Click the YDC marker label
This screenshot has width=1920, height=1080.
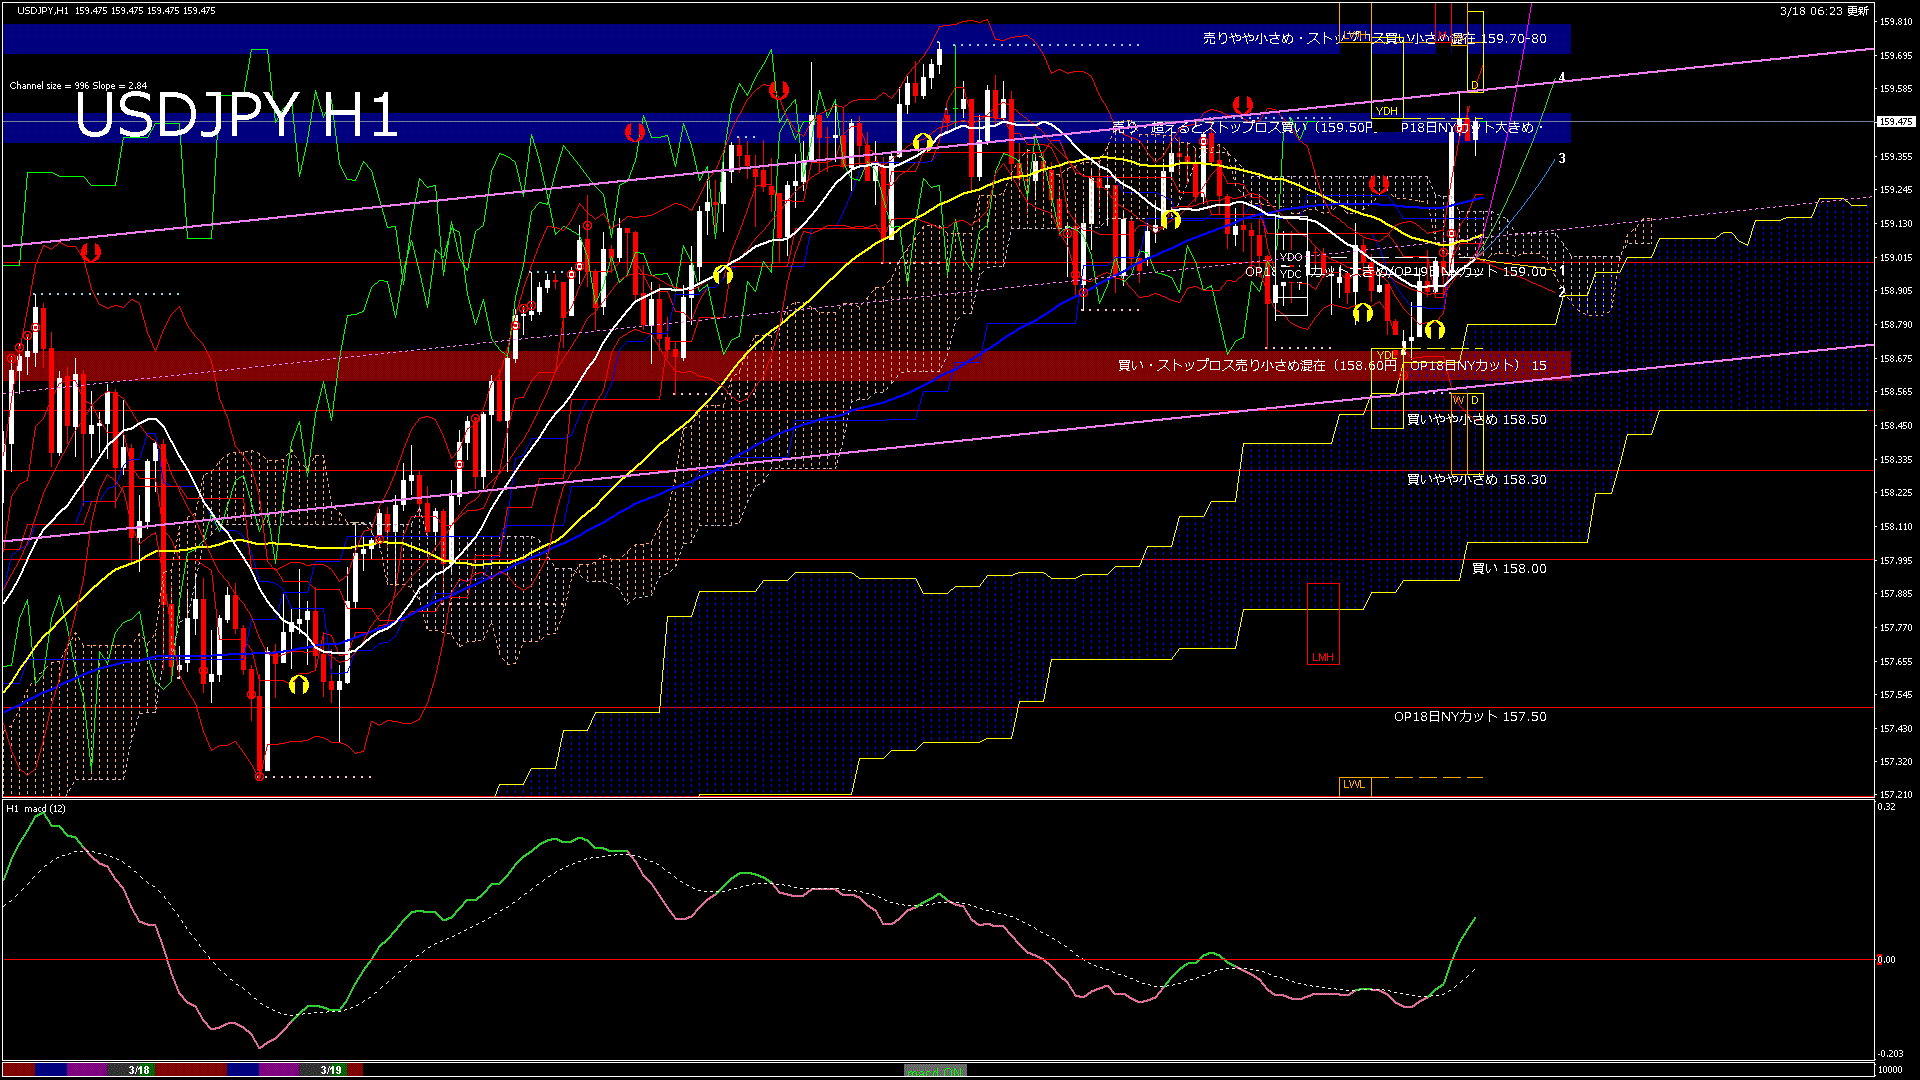[1291, 274]
